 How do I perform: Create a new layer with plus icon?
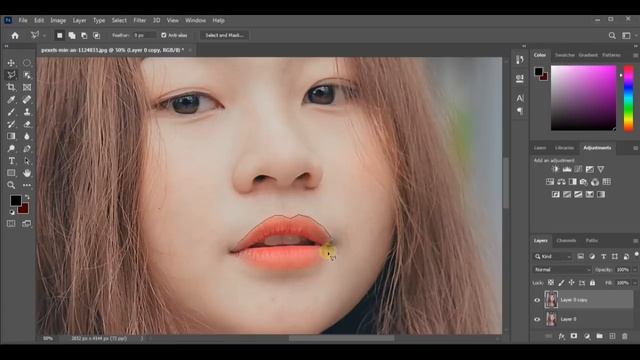(612, 336)
